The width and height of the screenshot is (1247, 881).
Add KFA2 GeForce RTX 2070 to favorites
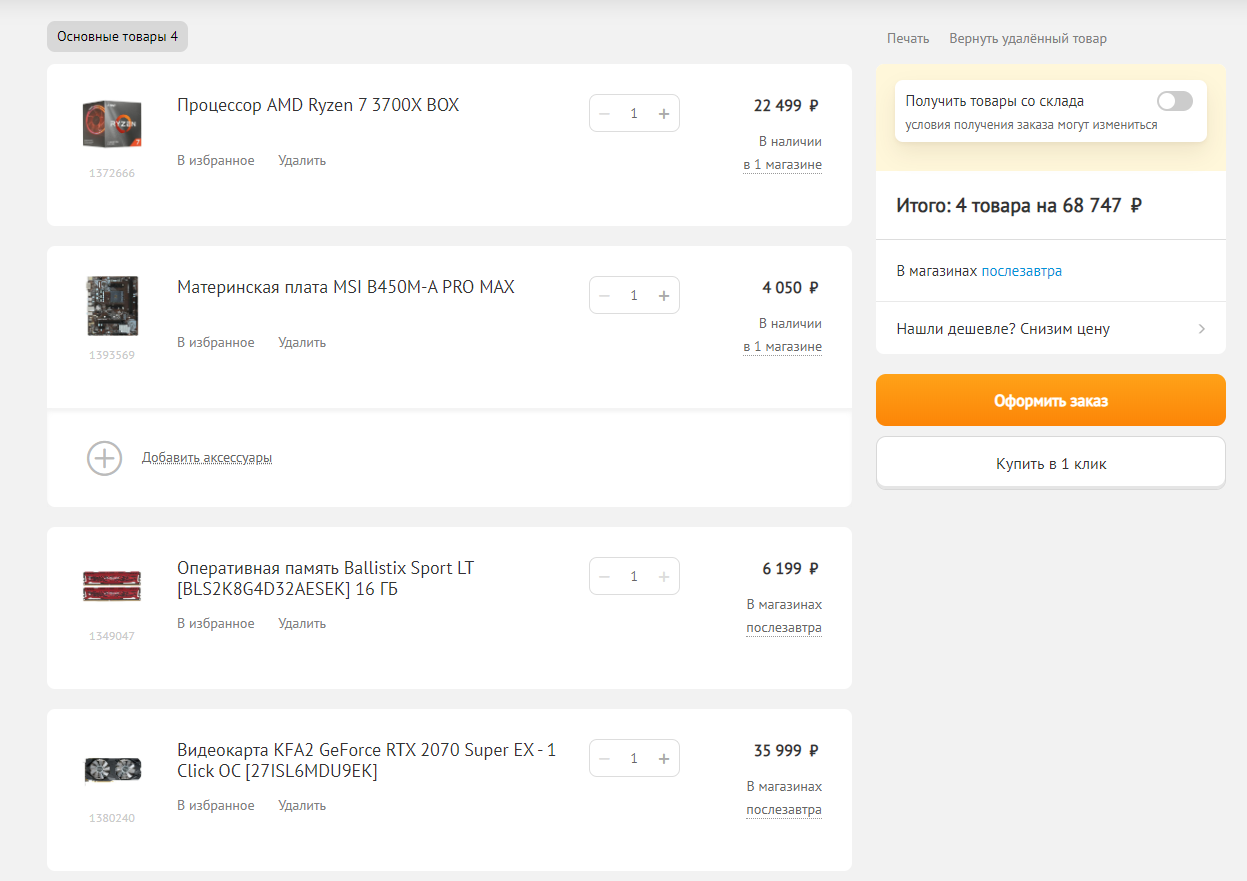pos(216,805)
